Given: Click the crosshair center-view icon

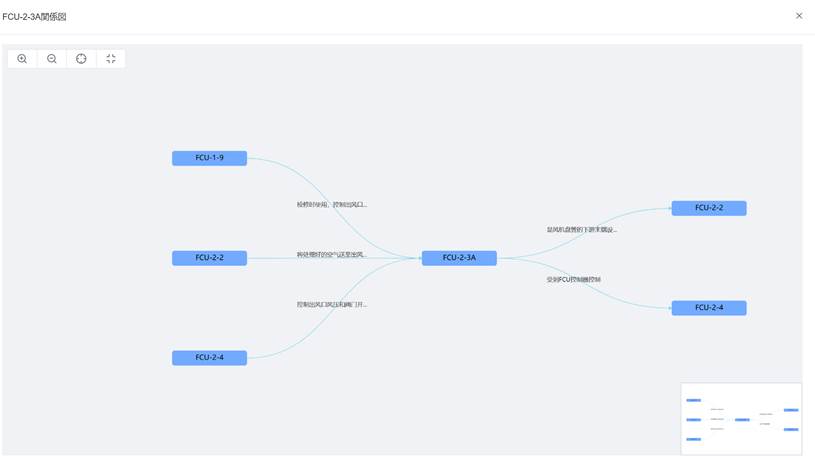Looking at the screenshot, I should tap(81, 59).
